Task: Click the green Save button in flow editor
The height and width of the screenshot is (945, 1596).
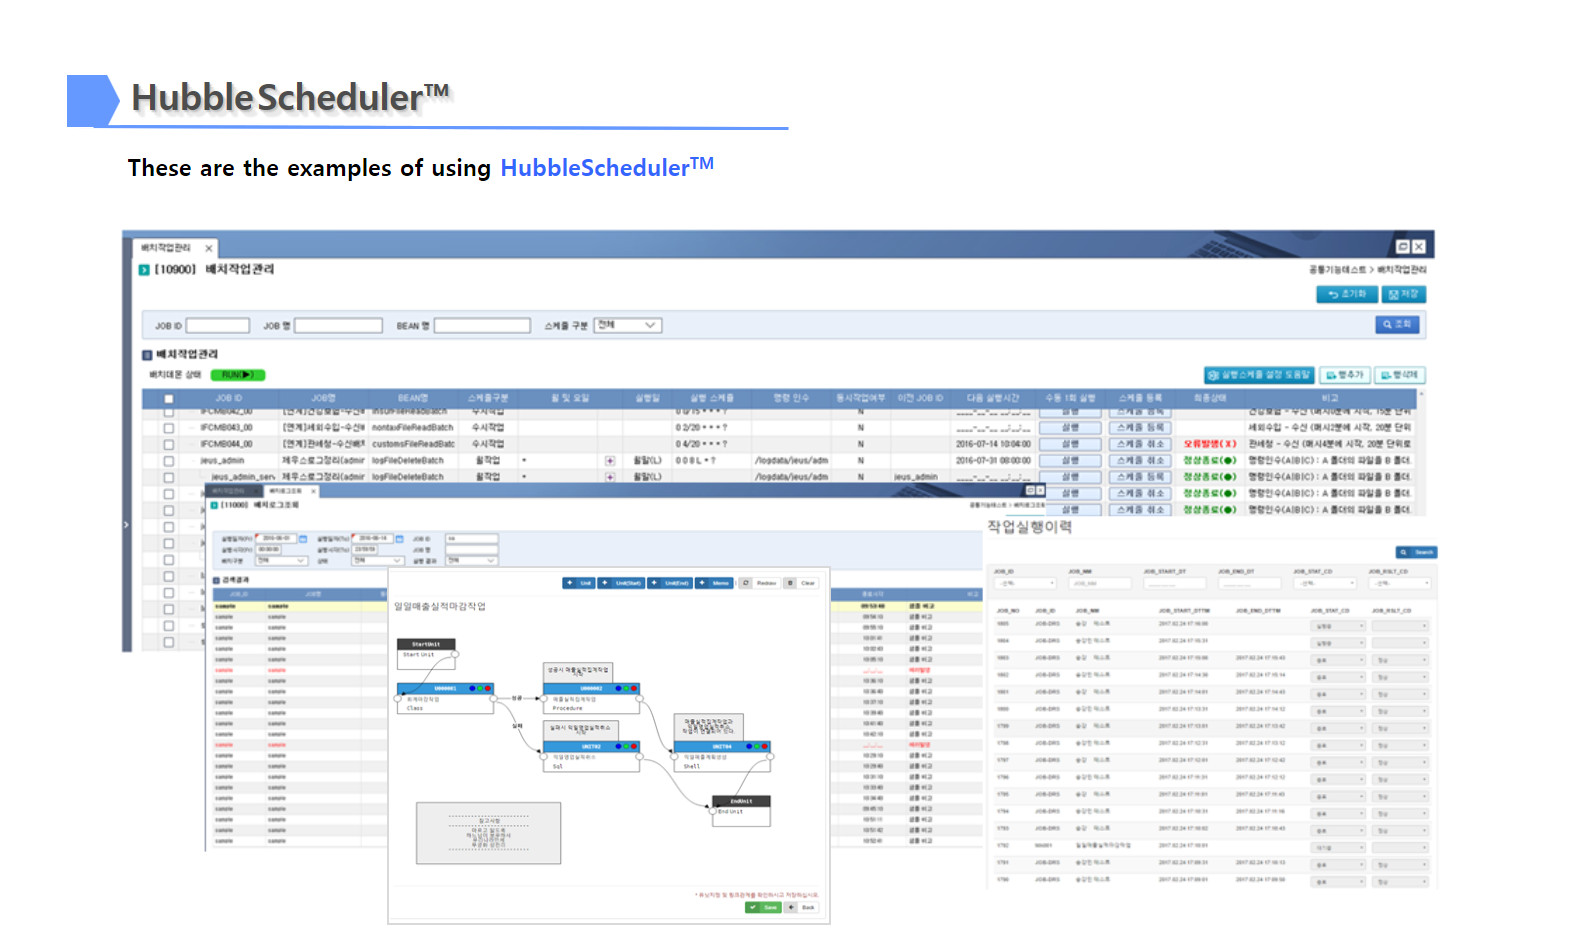Action: coord(764,908)
